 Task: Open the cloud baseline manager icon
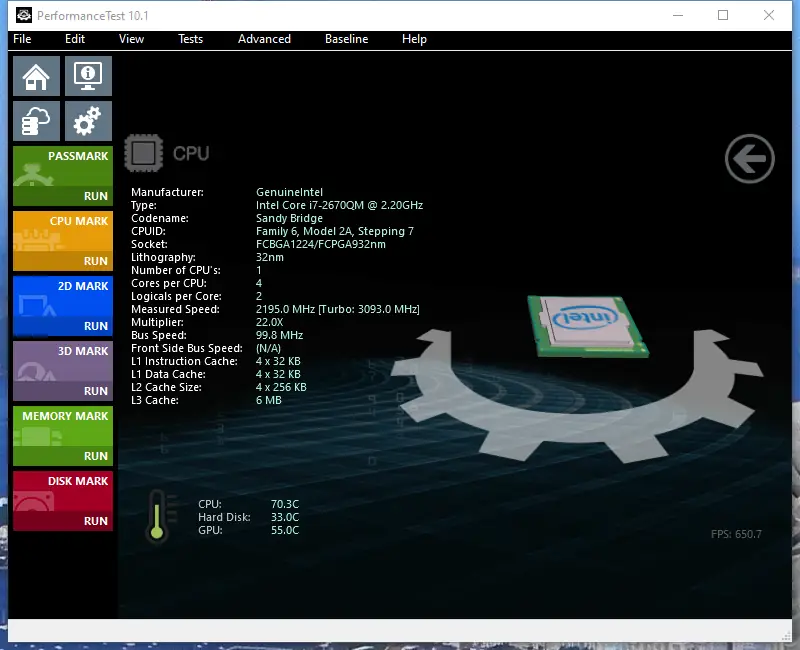pos(36,121)
